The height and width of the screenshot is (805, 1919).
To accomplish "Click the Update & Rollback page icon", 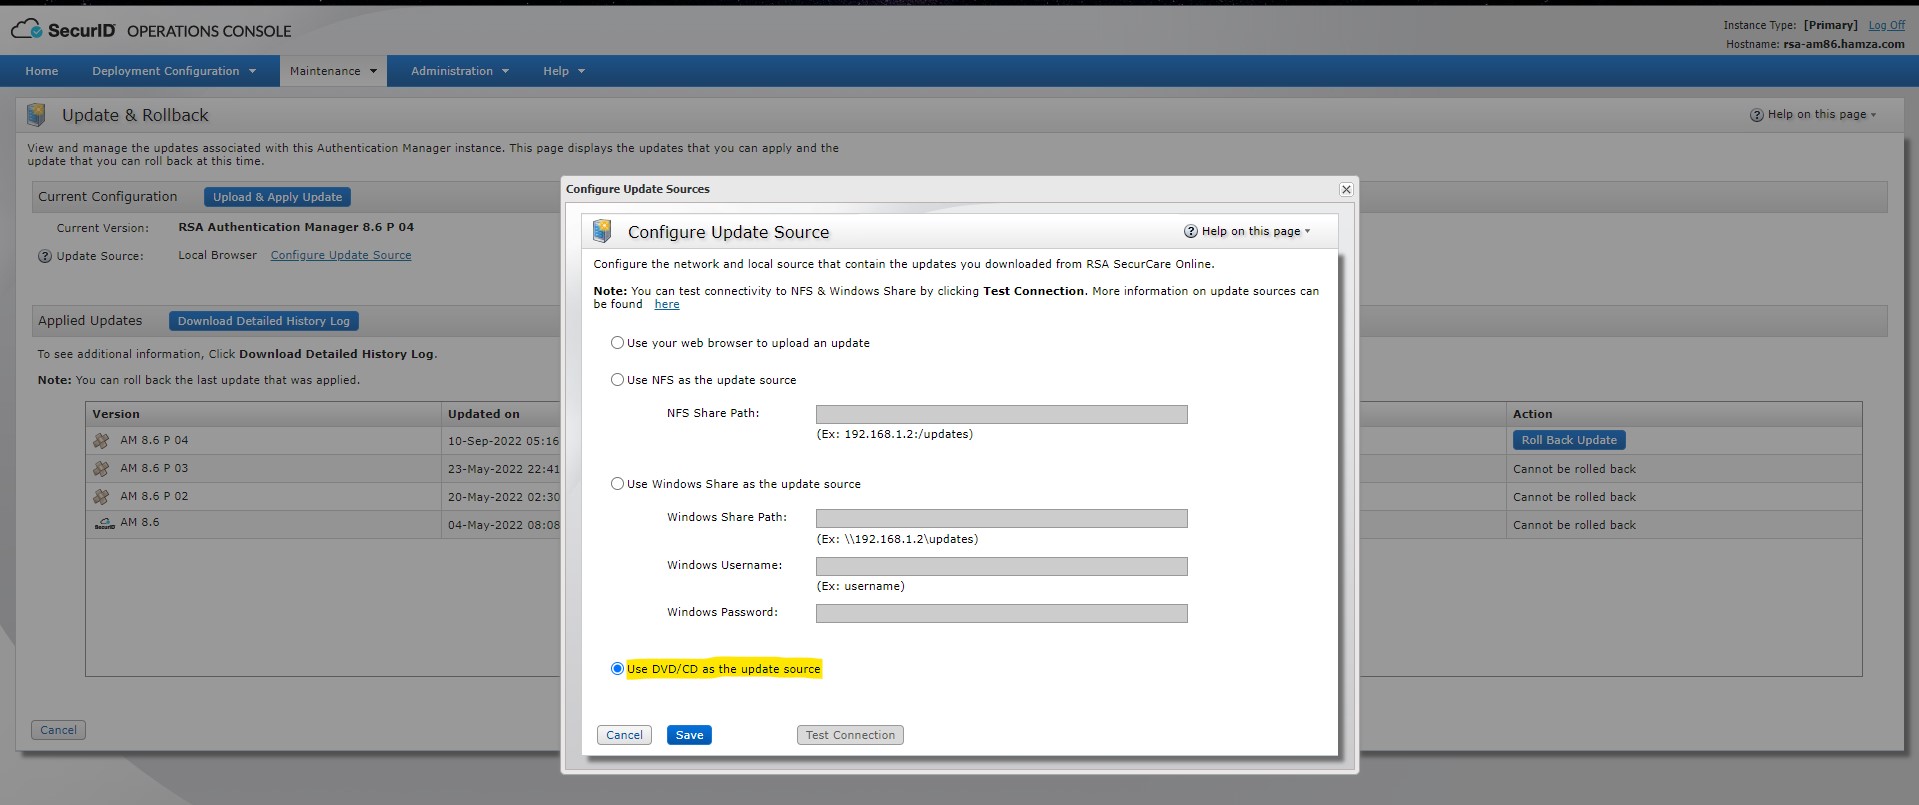I will (36, 115).
